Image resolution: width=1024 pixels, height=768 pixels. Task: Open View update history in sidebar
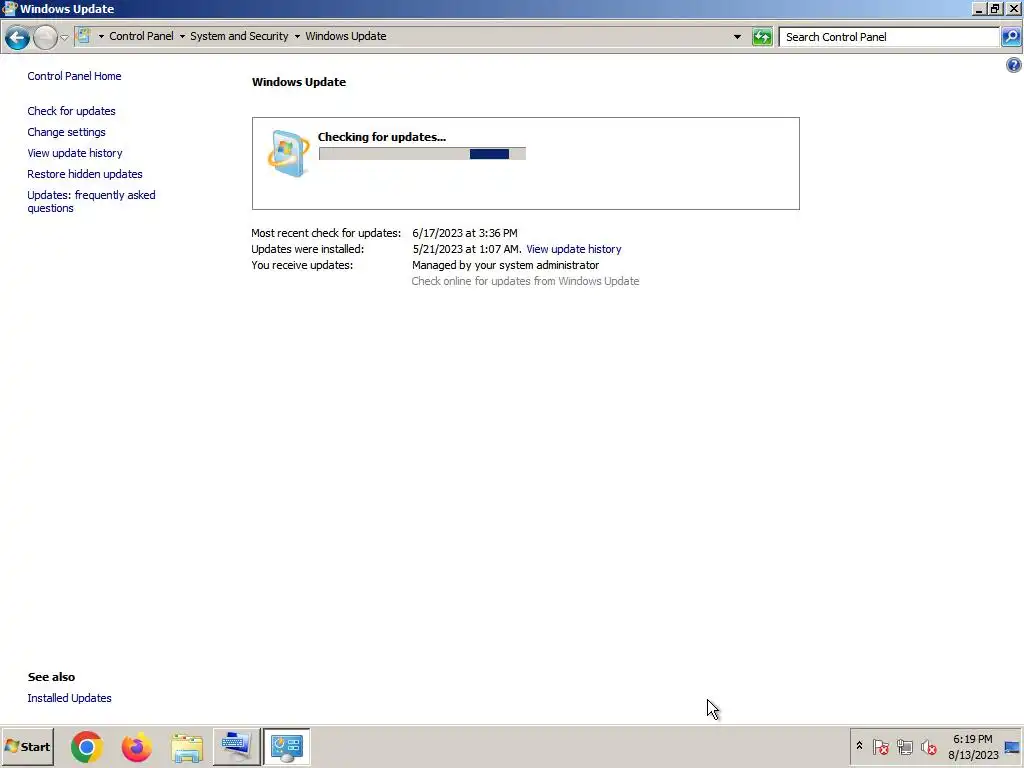[75, 153]
